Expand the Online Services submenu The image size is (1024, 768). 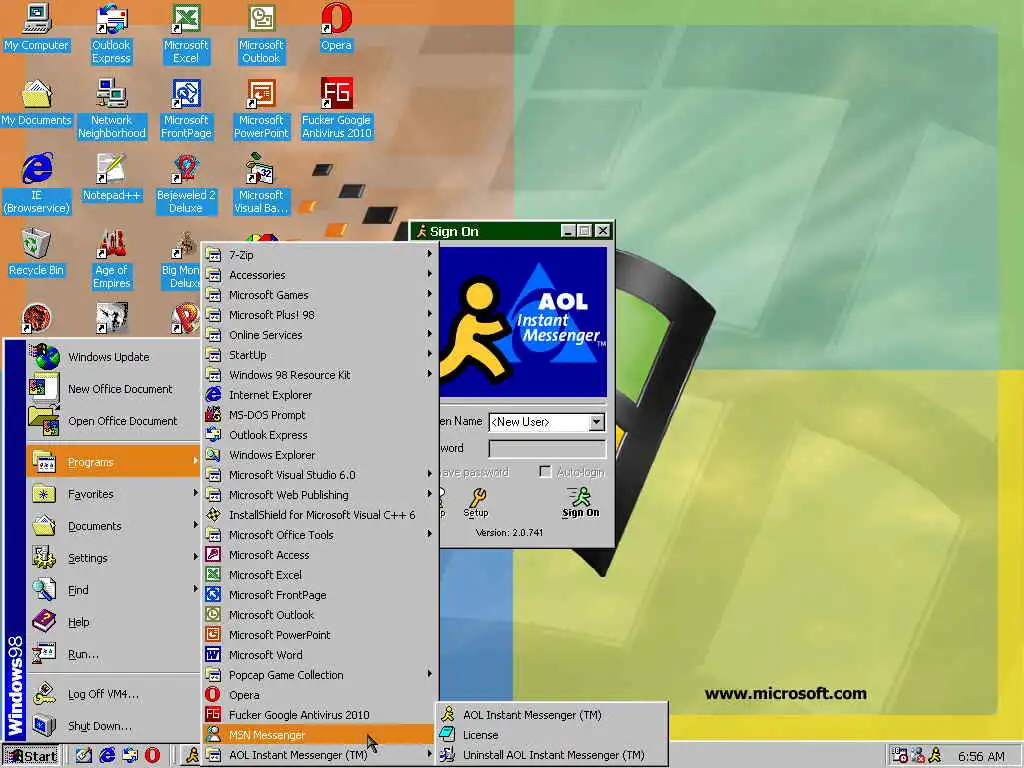(x=319, y=335)
